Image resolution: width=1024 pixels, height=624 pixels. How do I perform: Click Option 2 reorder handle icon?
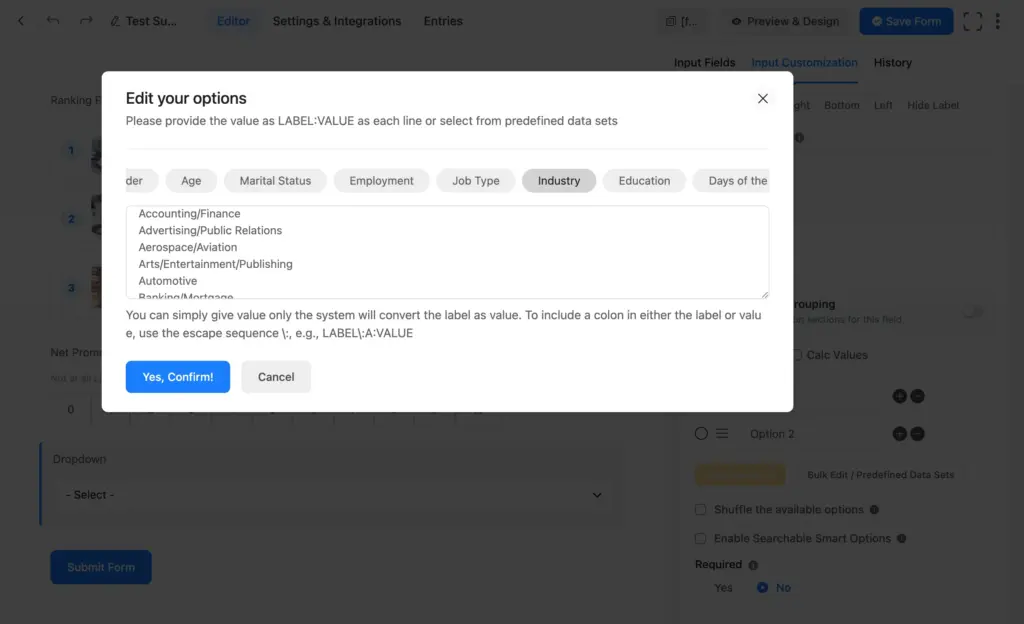coord(722,433)
